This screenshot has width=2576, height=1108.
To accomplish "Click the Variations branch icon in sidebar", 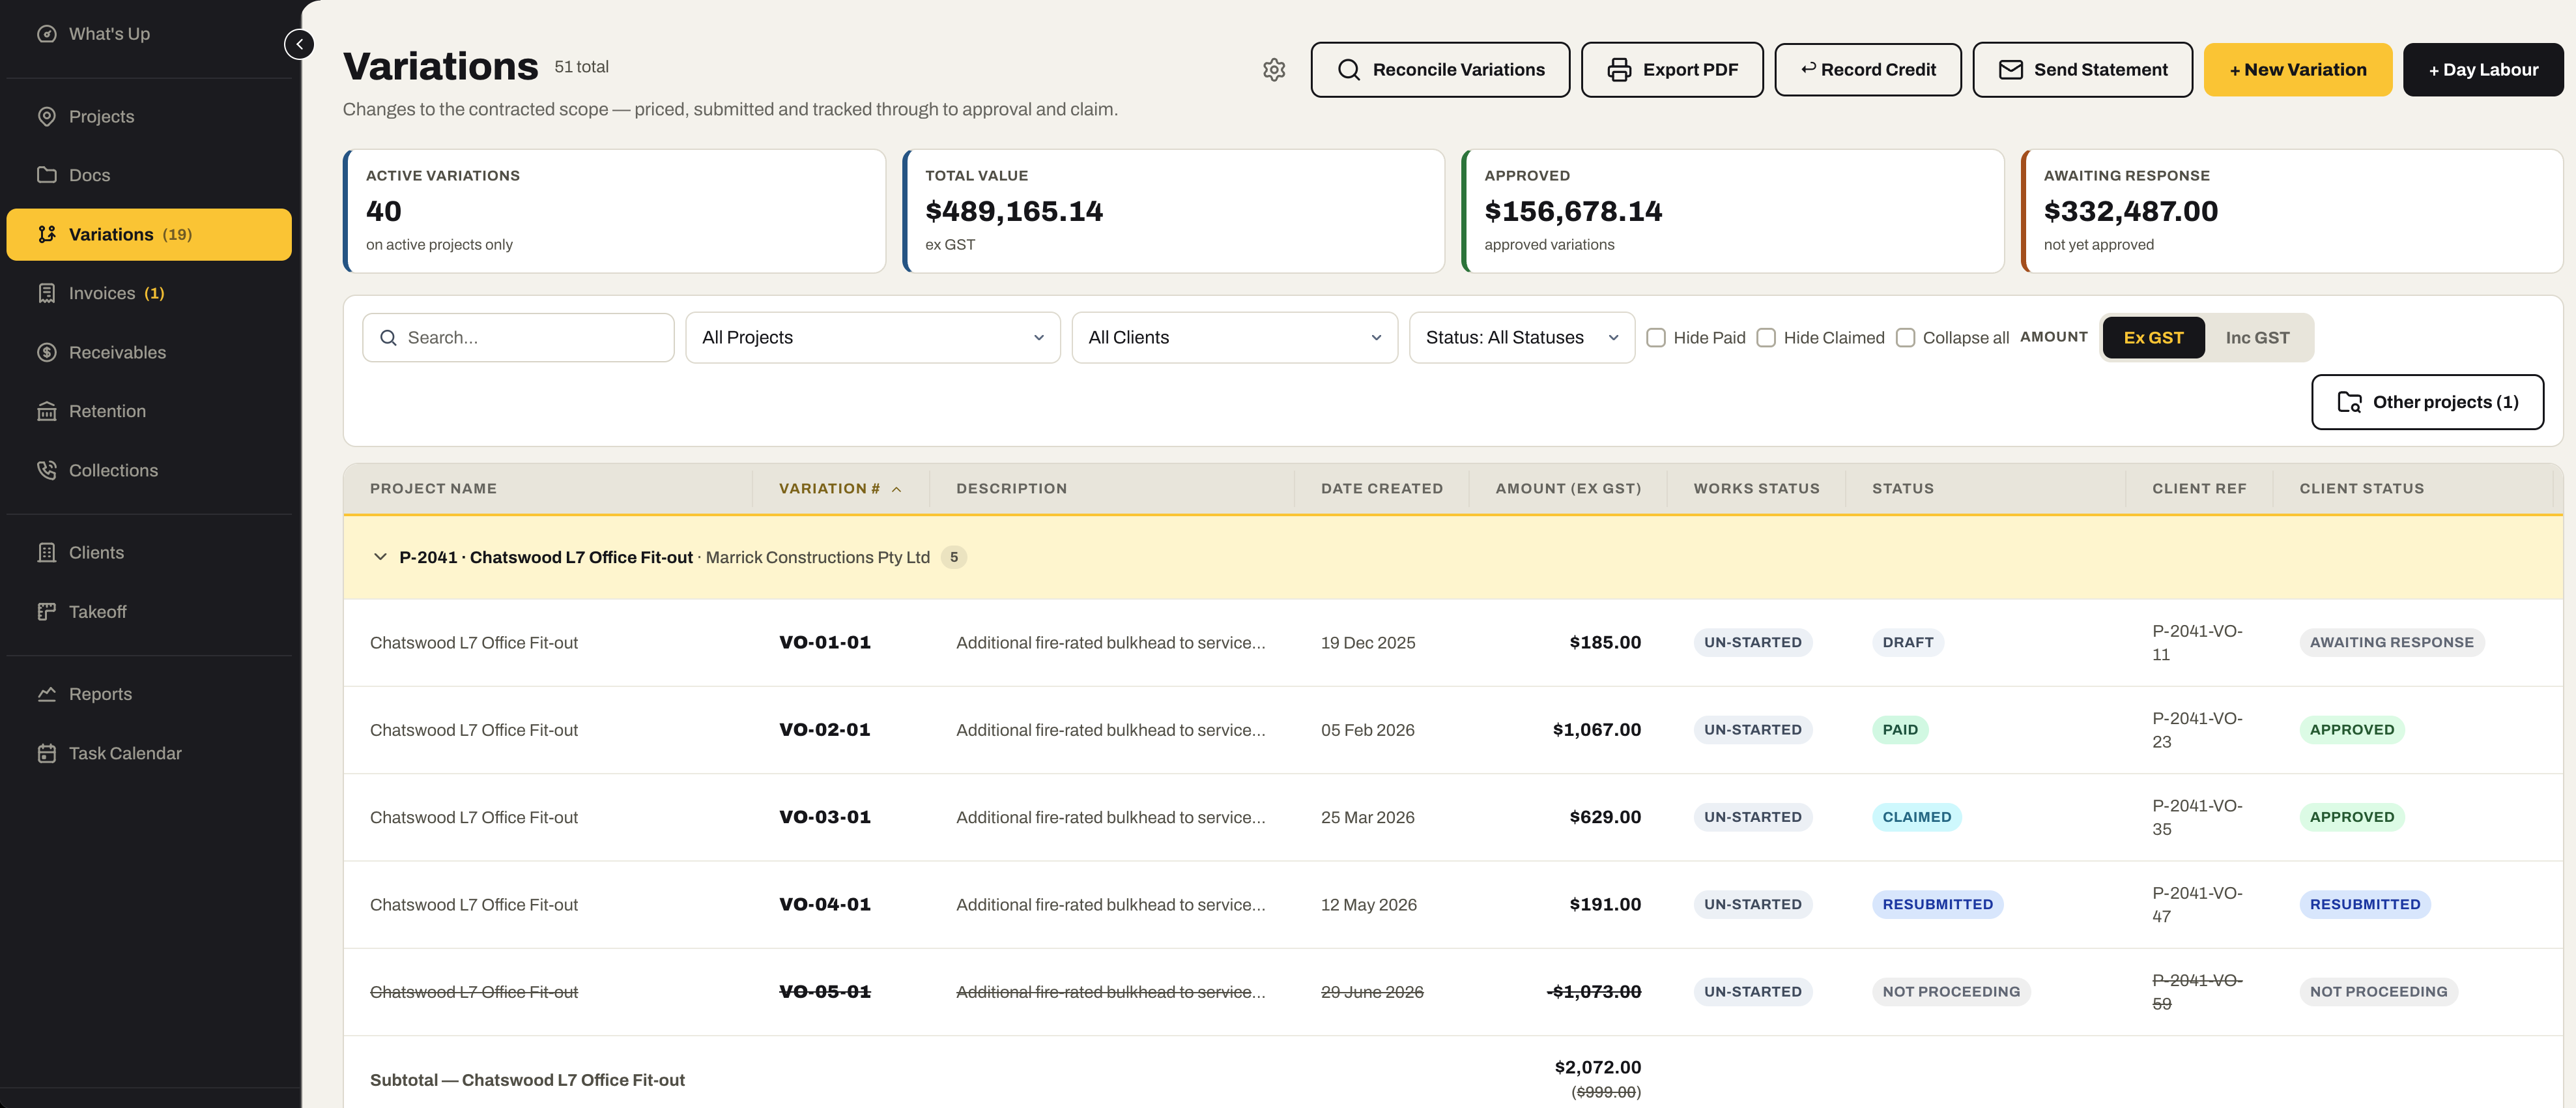I will click(x=46, y=234).
